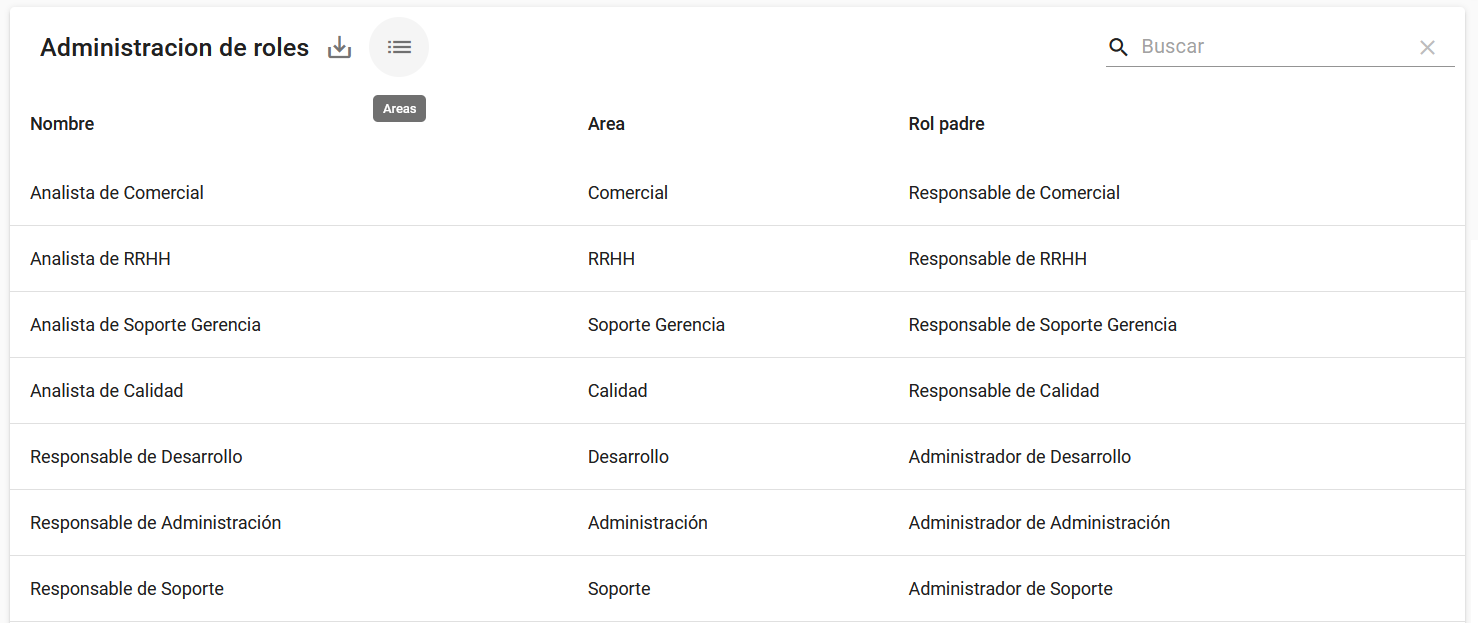Open the Responsable de Administración name cell
Image resolution: width=1479 pixels, height=623 pixels.
click(x=155, y=523)
